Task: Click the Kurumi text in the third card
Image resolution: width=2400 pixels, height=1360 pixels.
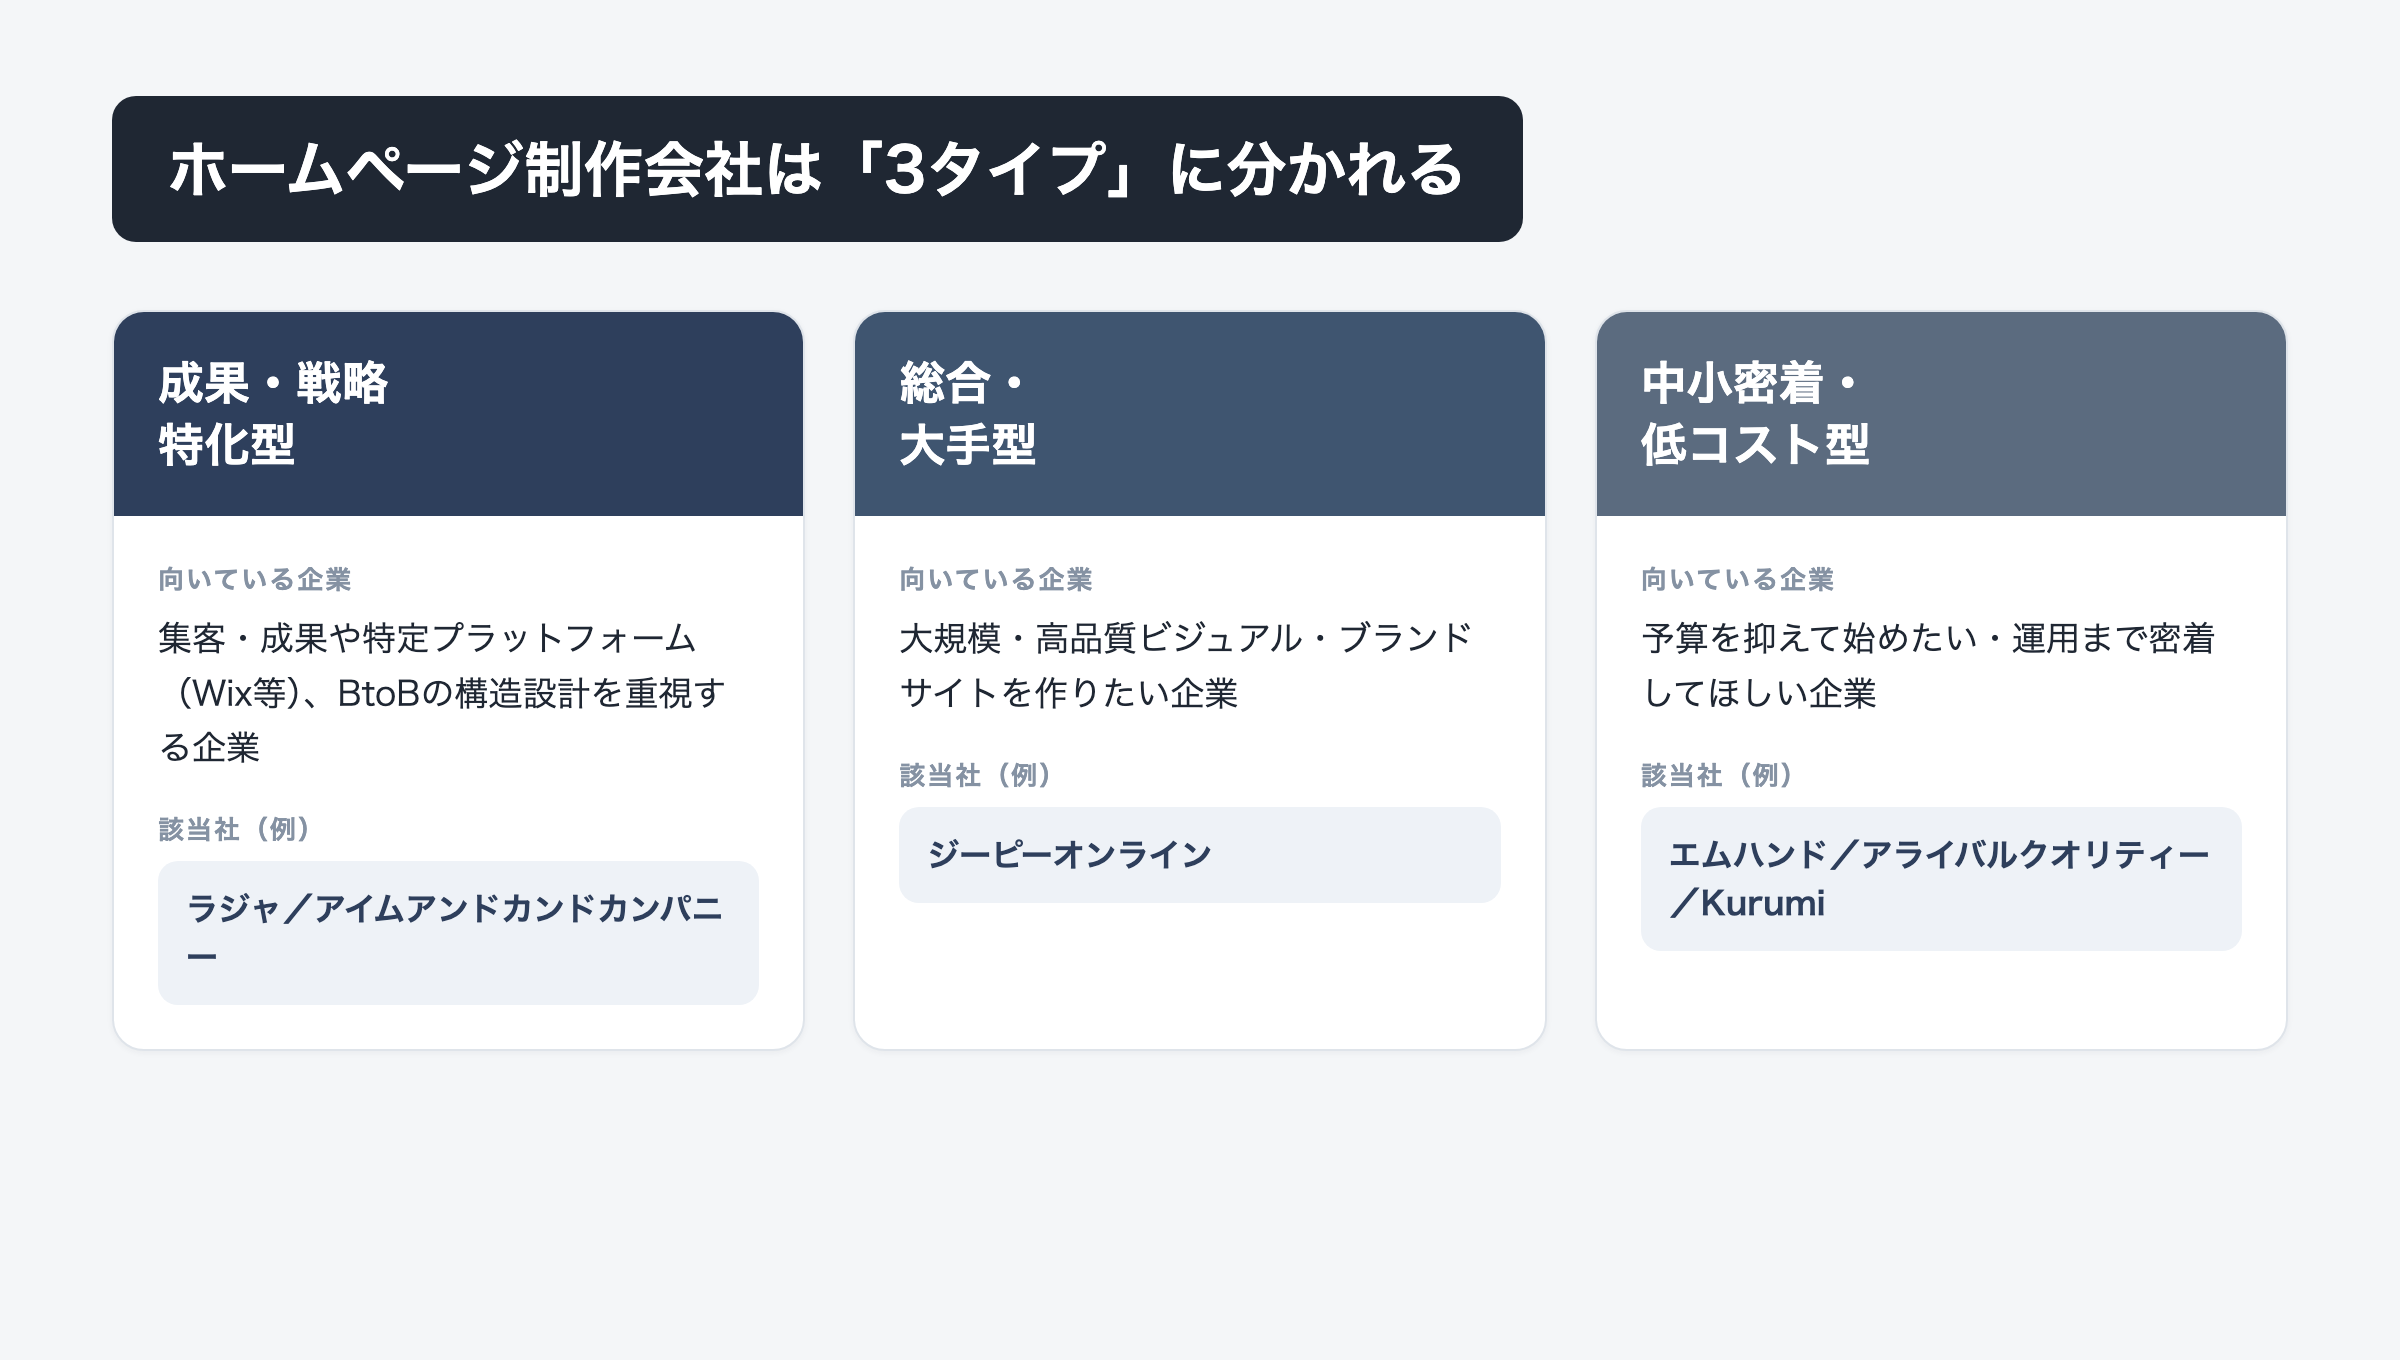Action: [x=1763, y=903]
